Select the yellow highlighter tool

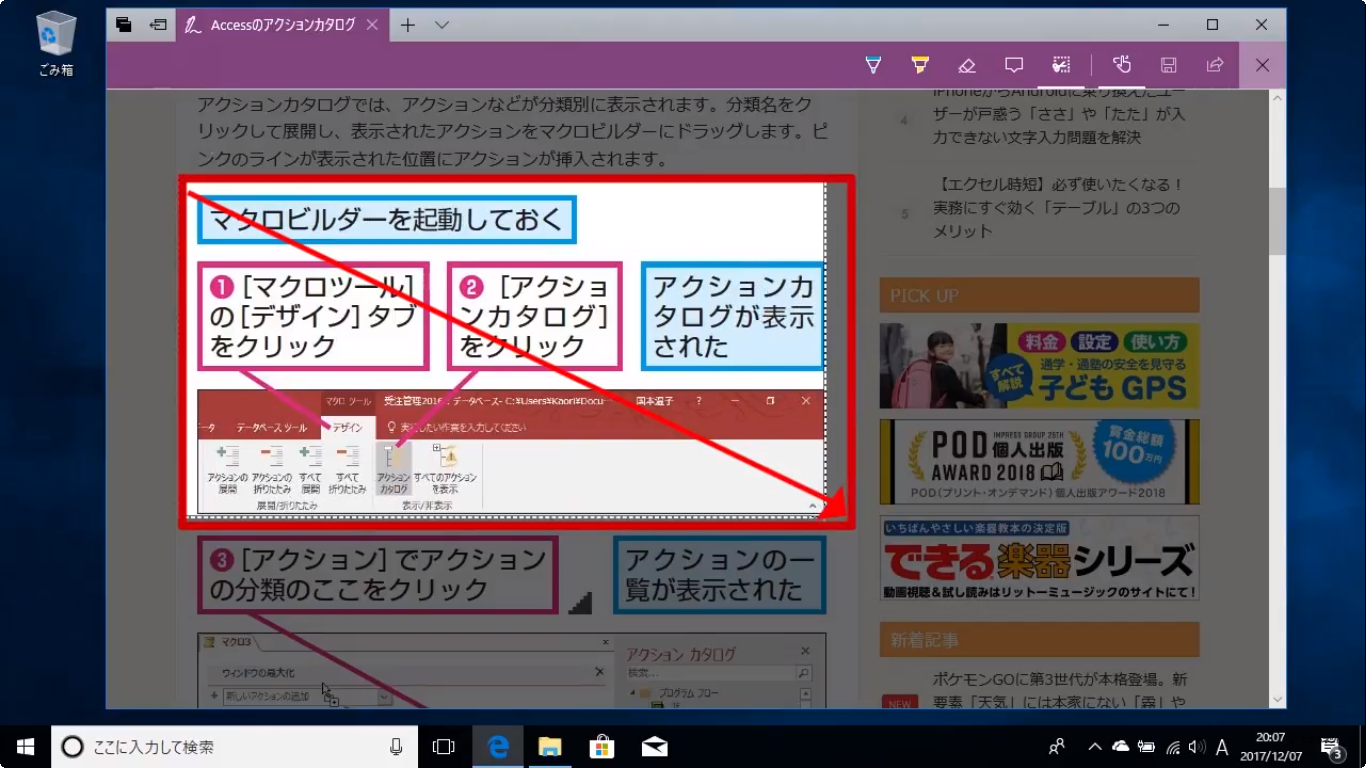point(920,65)
